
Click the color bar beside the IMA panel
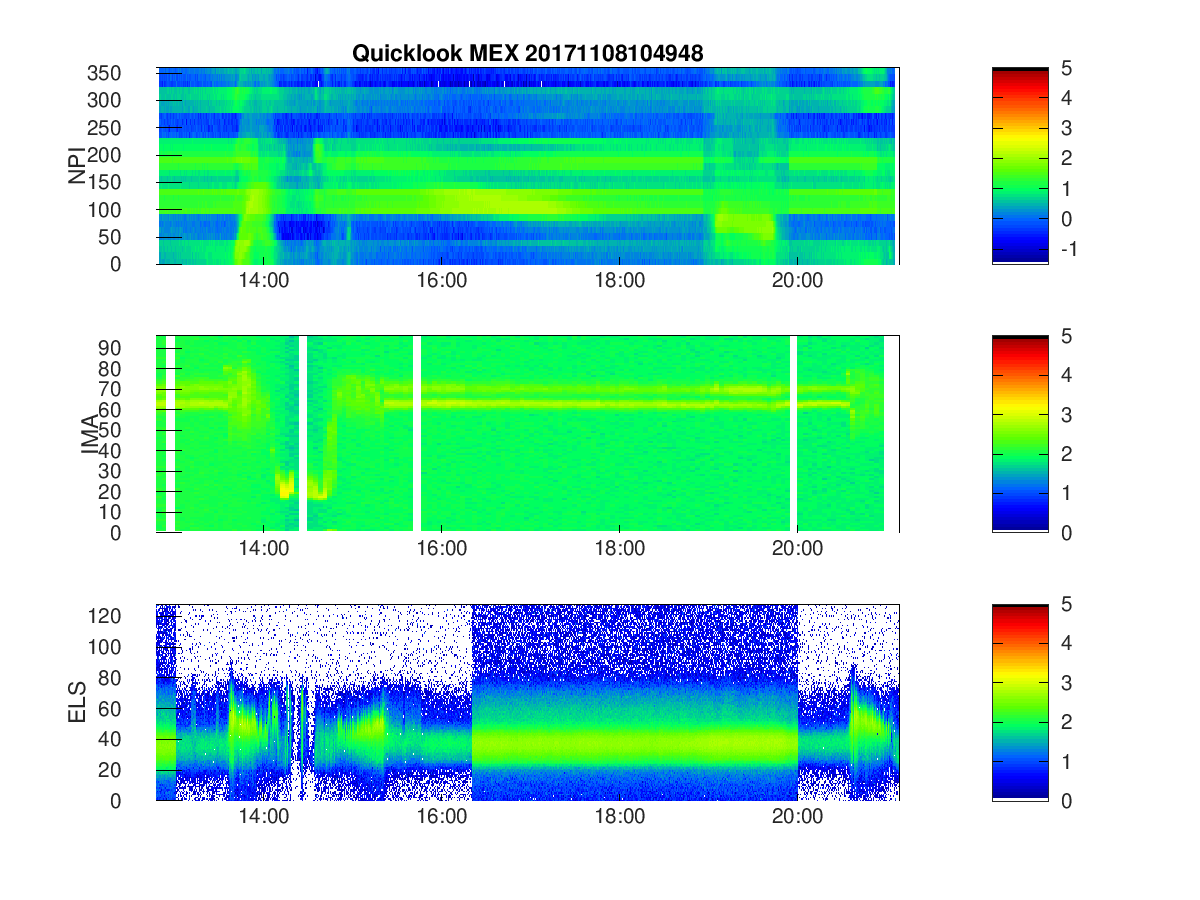(x=1020, y=434)
